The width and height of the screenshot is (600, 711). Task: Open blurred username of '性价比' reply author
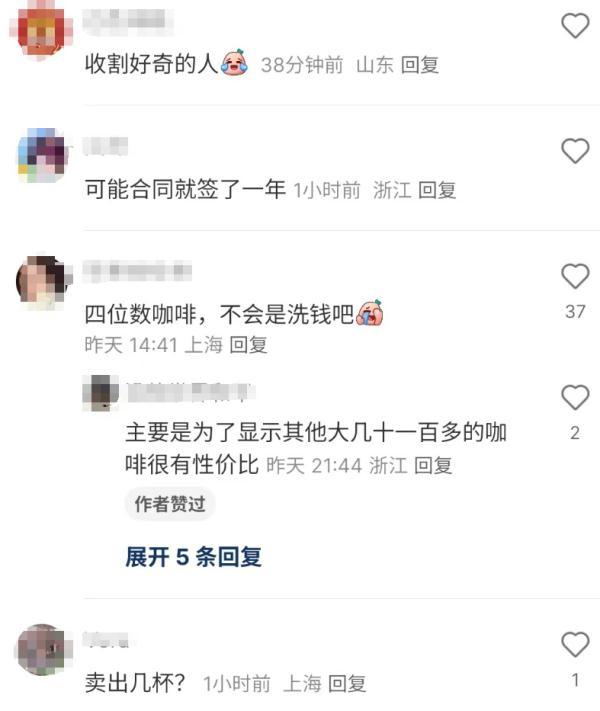click(x=190, y=393)
